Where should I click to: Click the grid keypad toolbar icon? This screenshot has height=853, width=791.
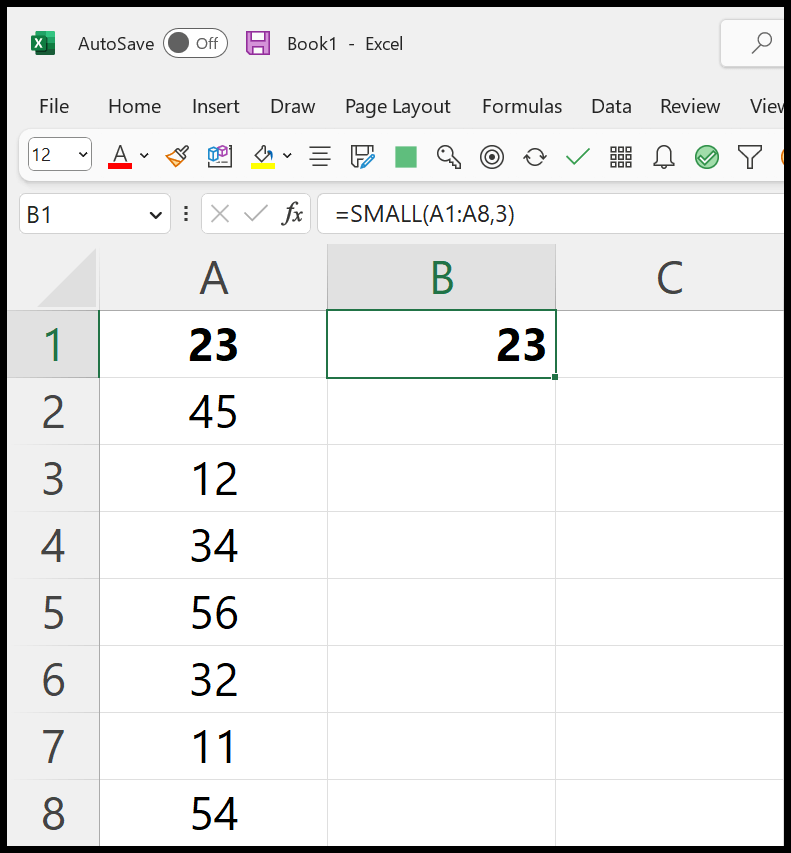(620, 157)
